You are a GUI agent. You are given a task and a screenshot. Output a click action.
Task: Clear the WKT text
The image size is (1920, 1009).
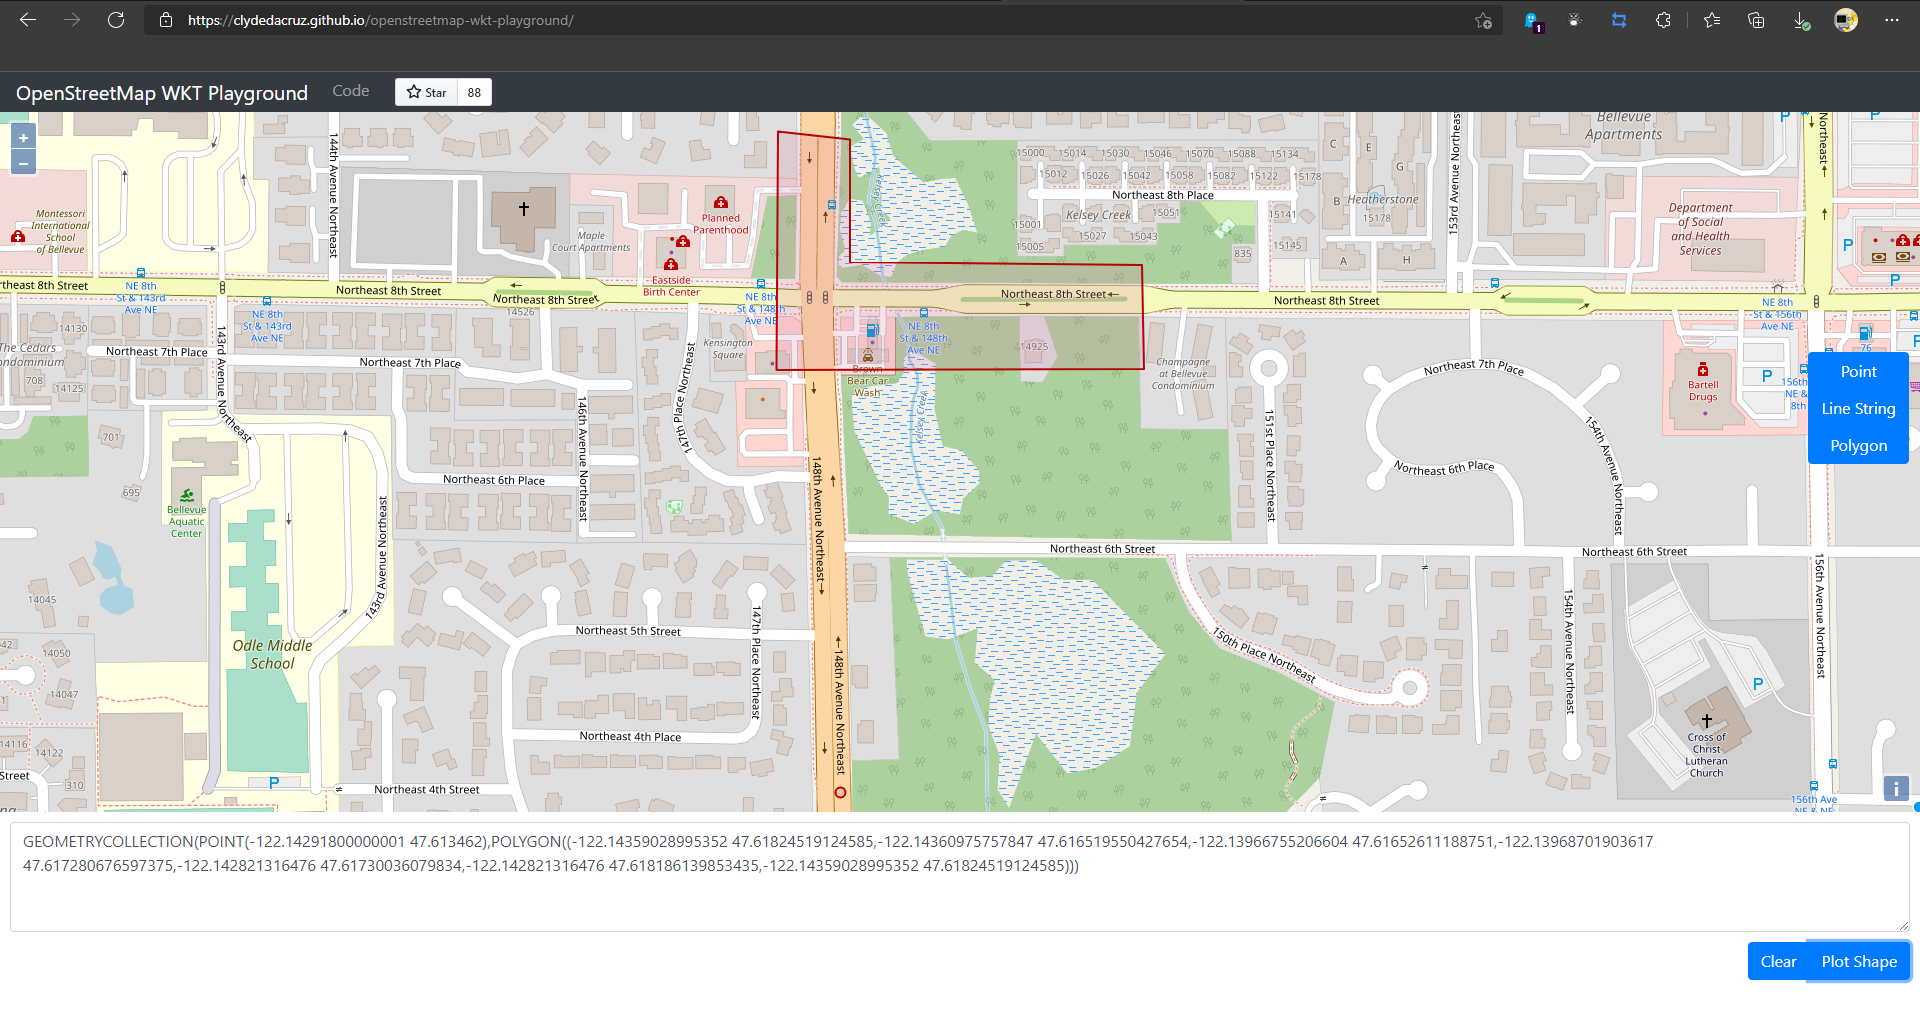point(1778,961)
